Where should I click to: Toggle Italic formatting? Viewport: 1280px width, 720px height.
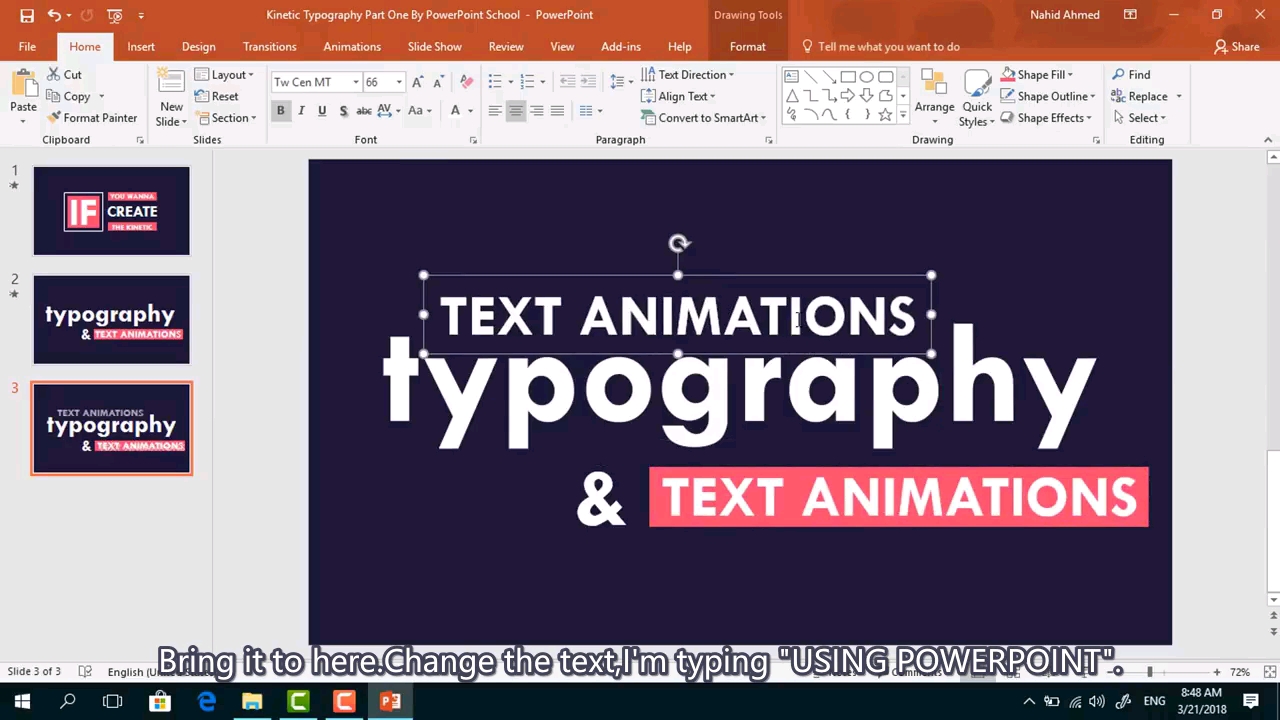click(301, 111)
